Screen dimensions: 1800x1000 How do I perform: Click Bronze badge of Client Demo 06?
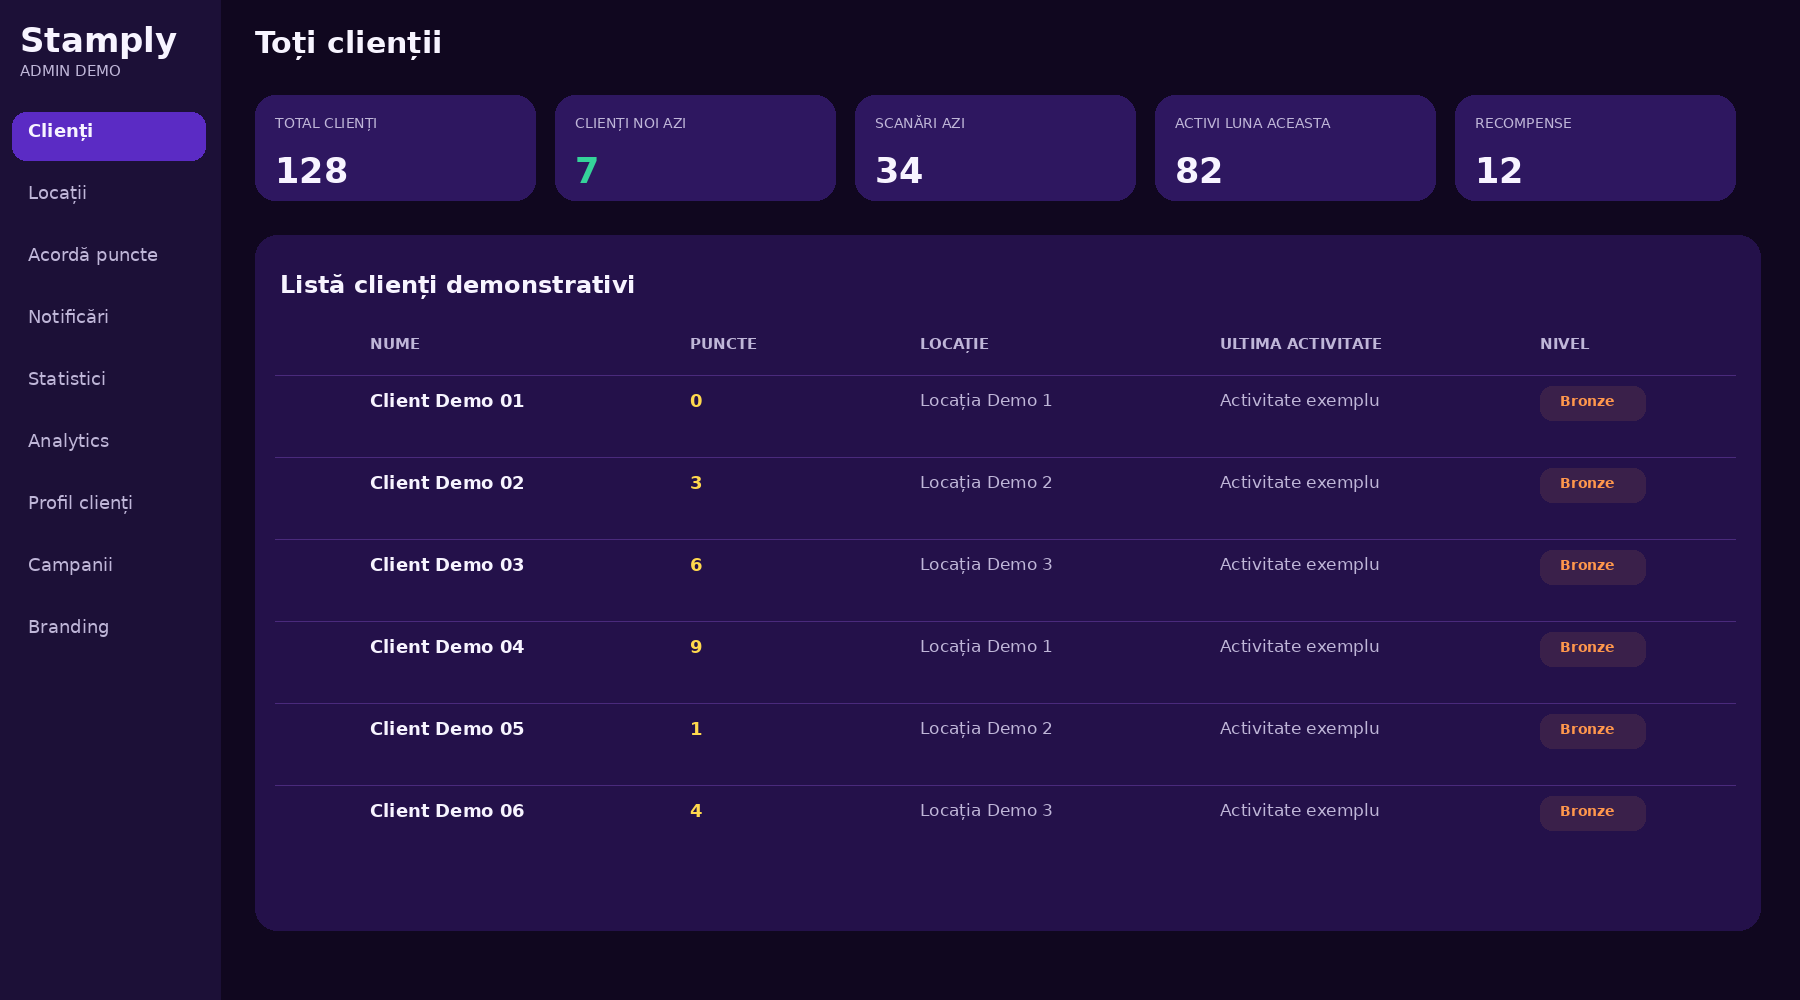point(1592,813)
